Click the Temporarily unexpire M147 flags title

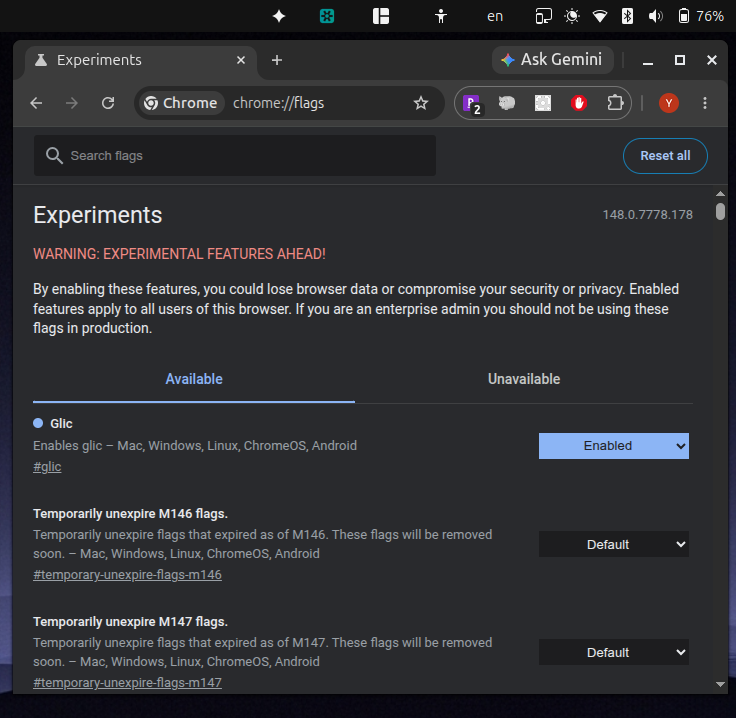coord(130,622)
